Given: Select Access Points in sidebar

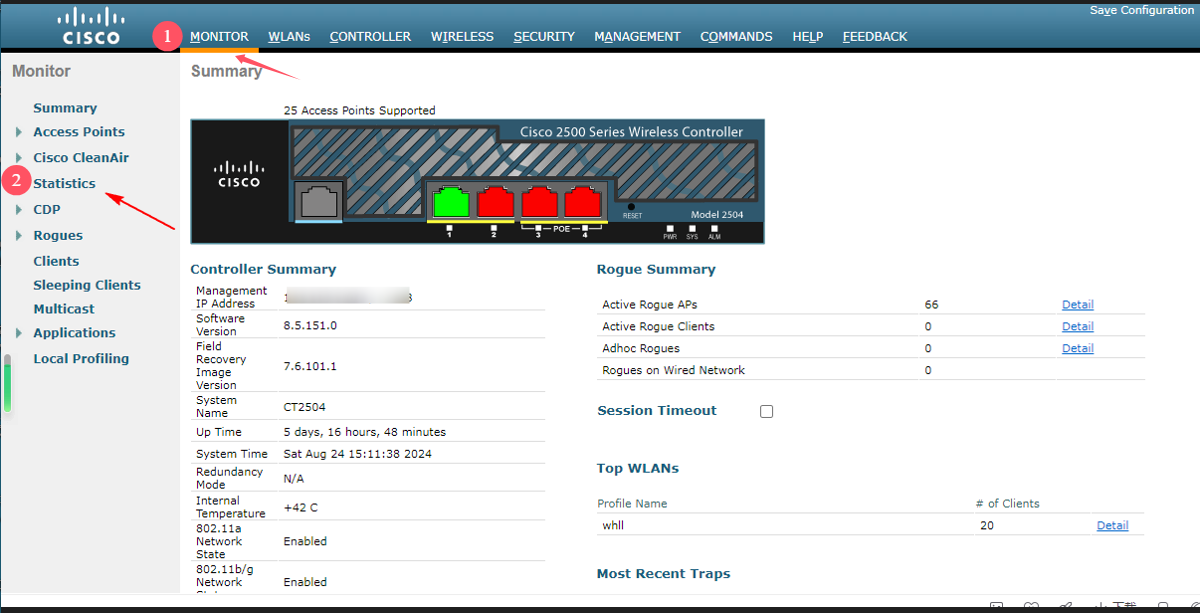Looking at the screenshot, I should tap(79, 132).
